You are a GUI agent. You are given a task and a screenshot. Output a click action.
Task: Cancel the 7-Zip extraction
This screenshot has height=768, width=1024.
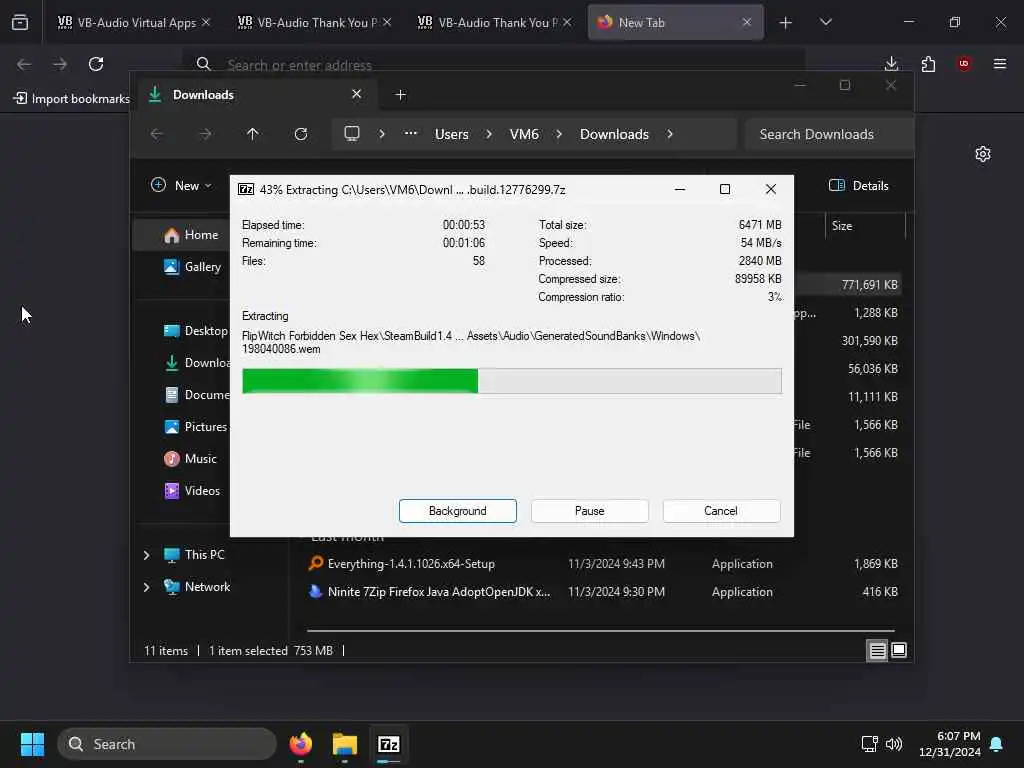(721, 511)
